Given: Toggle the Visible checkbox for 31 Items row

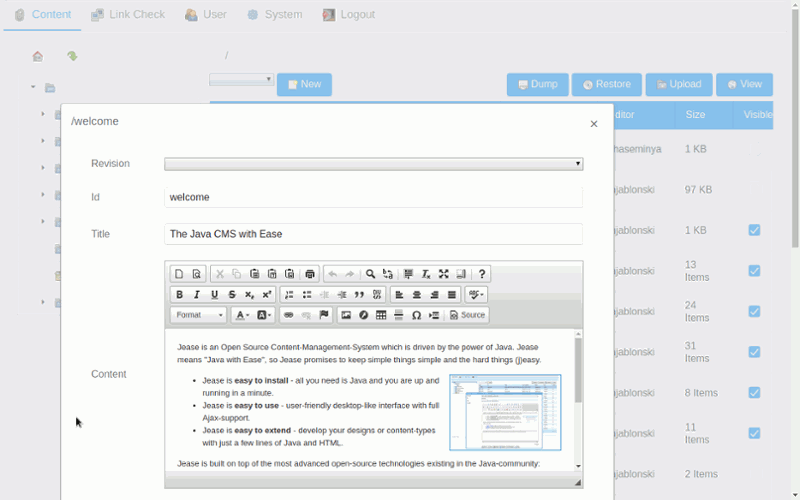Looking at the screenshot, I should coord(754,352).
